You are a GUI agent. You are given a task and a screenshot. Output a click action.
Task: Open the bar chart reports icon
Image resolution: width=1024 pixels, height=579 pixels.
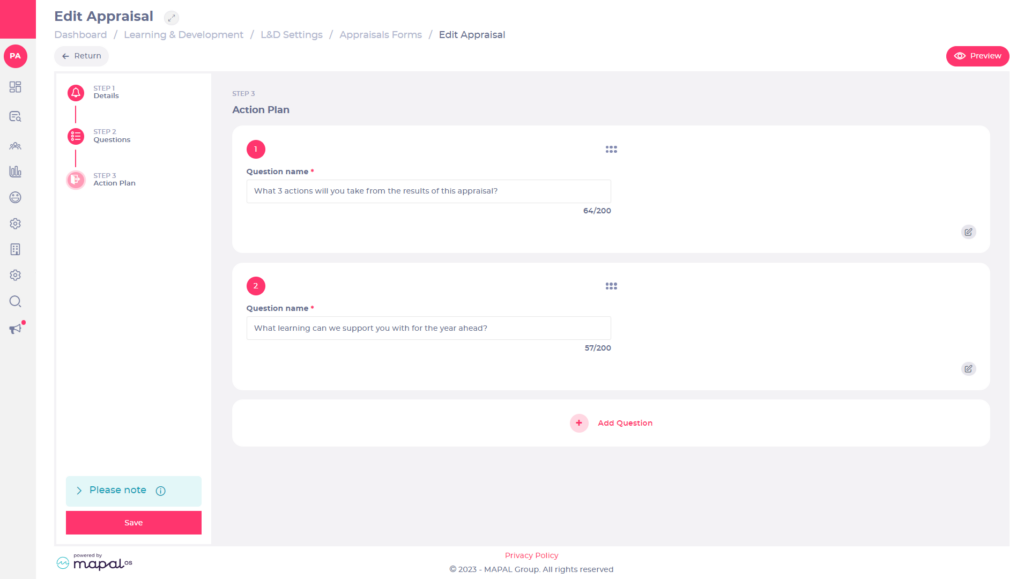click(x=15, y=172)
